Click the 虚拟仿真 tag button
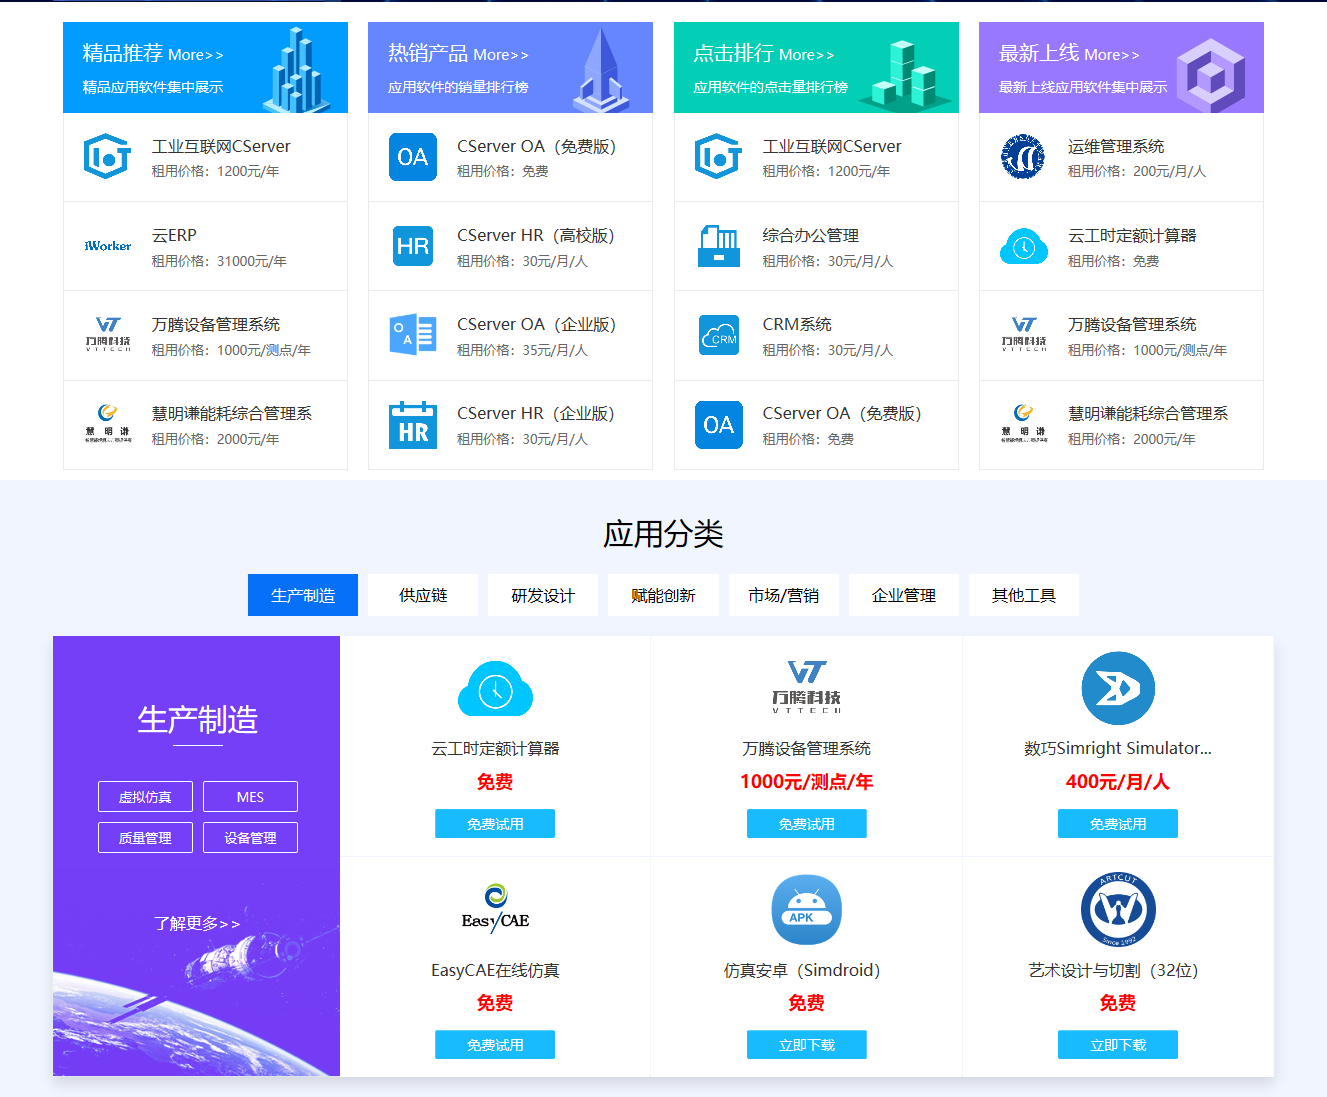 (x=145, y=797)
